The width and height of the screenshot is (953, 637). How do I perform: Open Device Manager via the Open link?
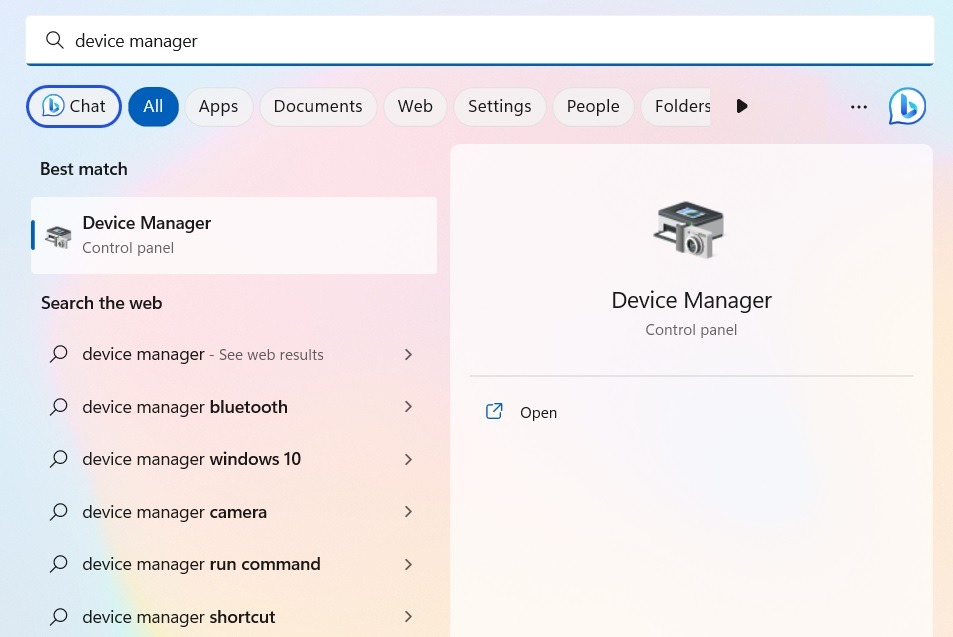[x=538, y=412]
